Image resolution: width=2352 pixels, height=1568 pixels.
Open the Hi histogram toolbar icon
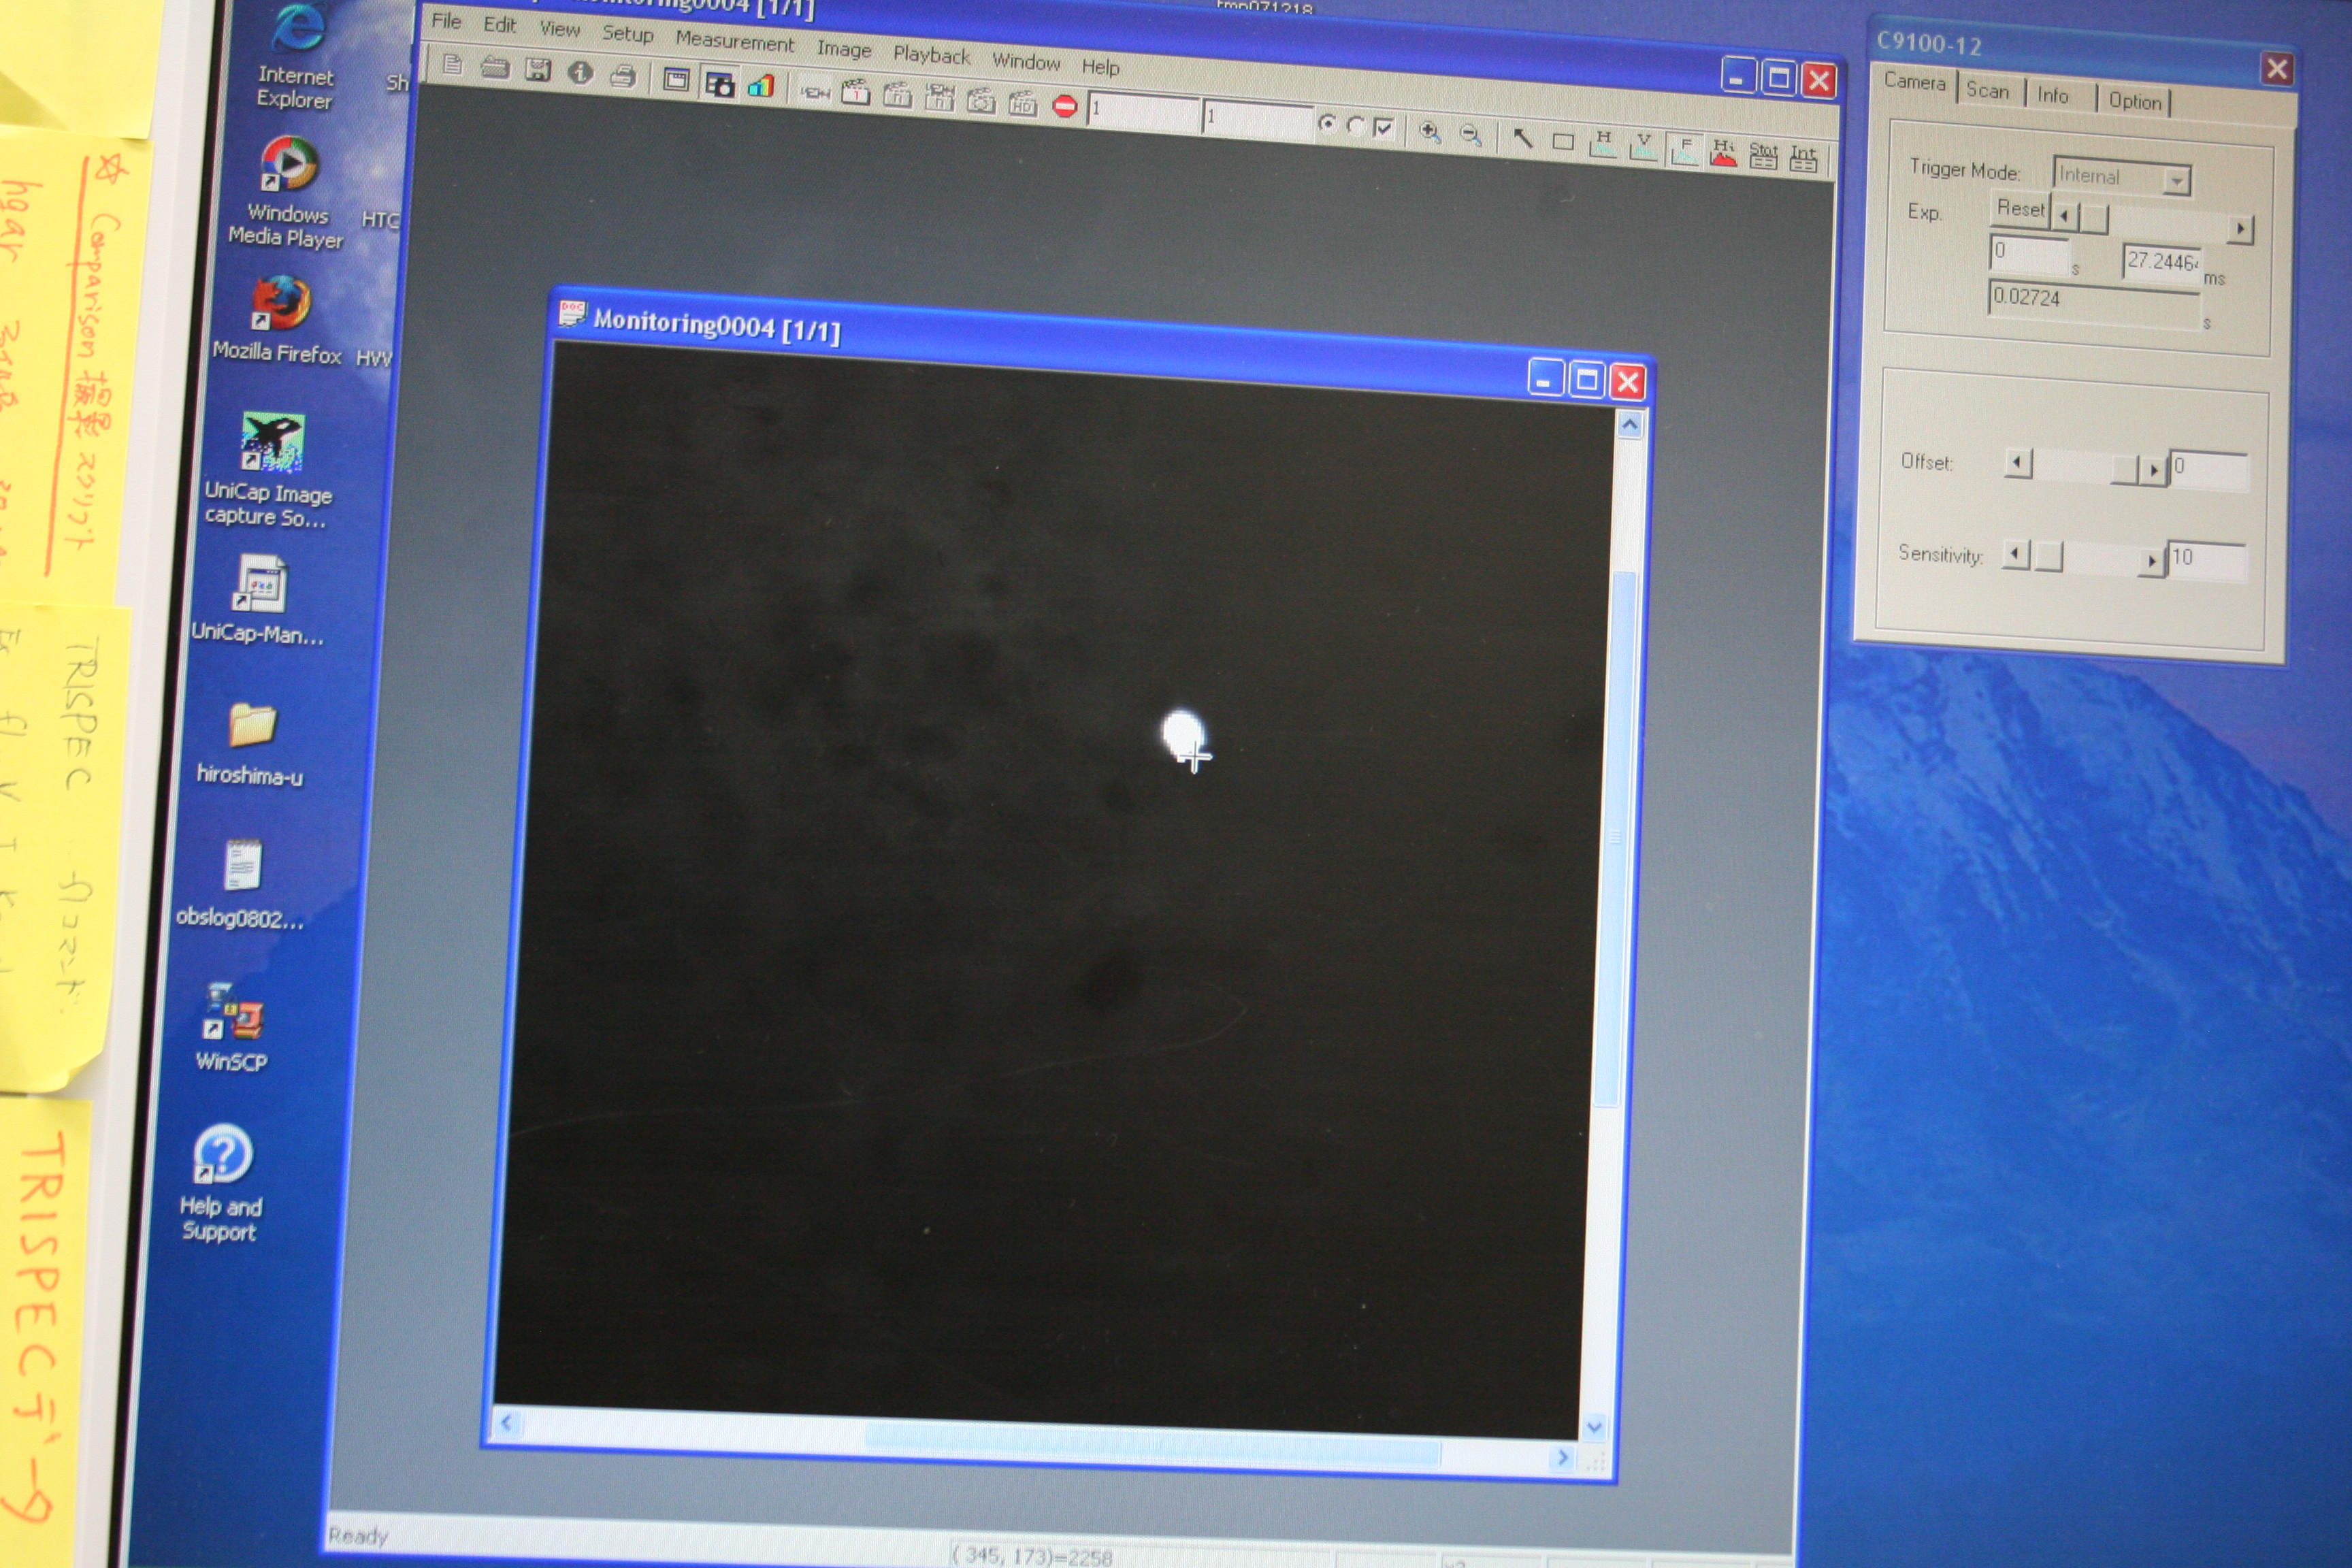[x=1724, y=153]
